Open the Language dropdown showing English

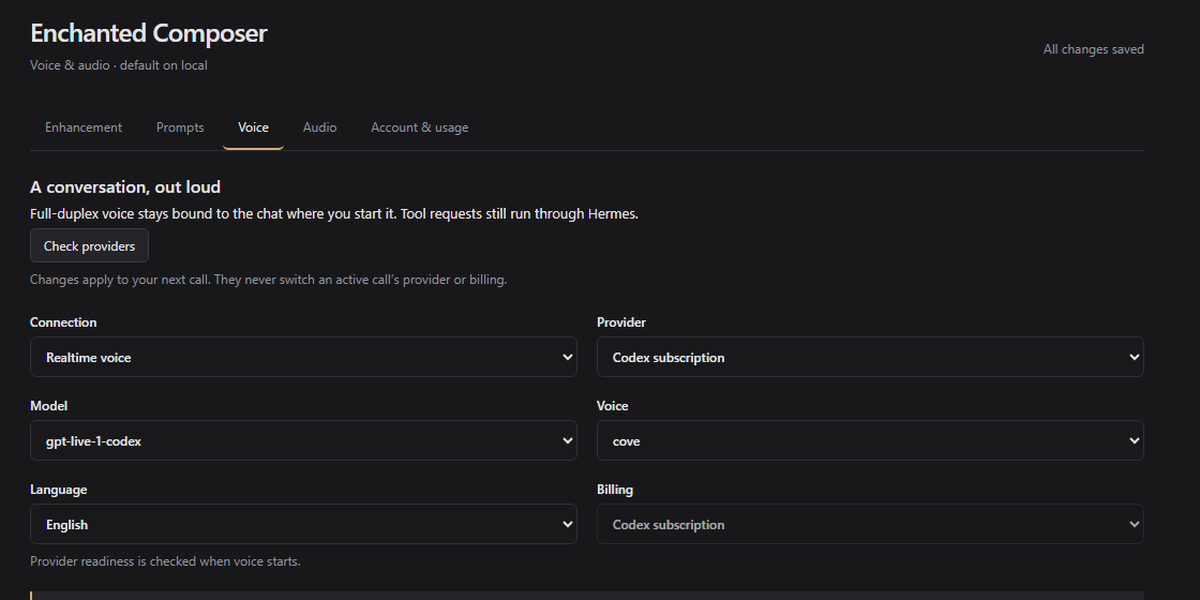tap(303, 524)
